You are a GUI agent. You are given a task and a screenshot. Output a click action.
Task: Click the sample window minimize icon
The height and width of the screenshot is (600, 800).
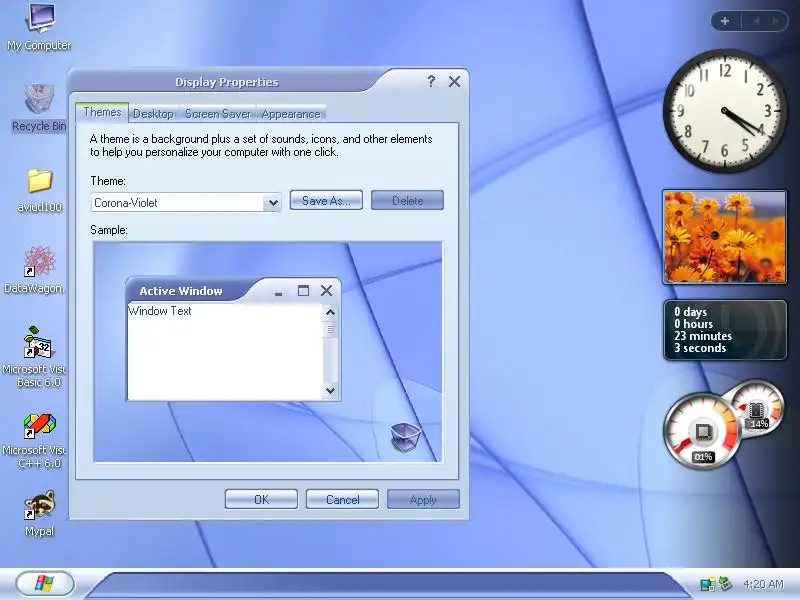point(279,293)
